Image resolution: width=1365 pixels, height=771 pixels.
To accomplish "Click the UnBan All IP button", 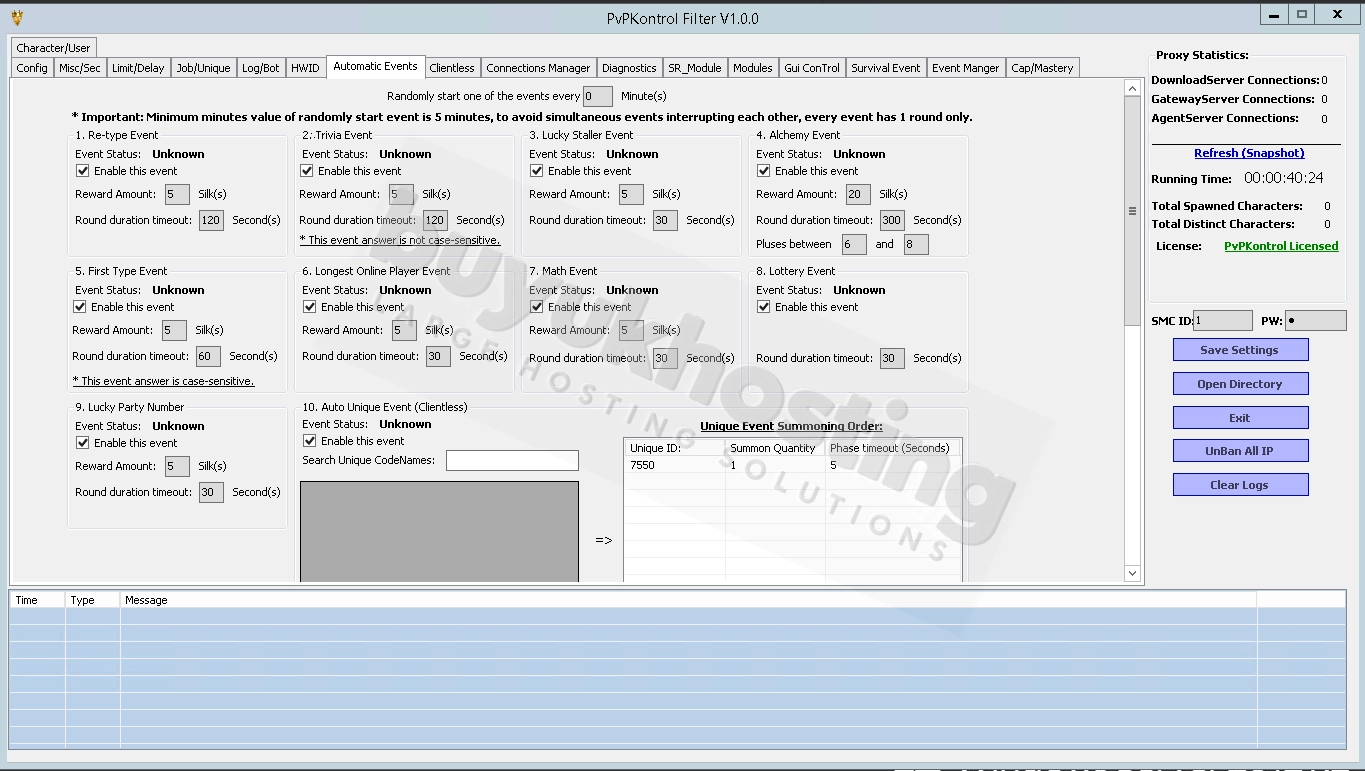I will [x=1240, y=451].
